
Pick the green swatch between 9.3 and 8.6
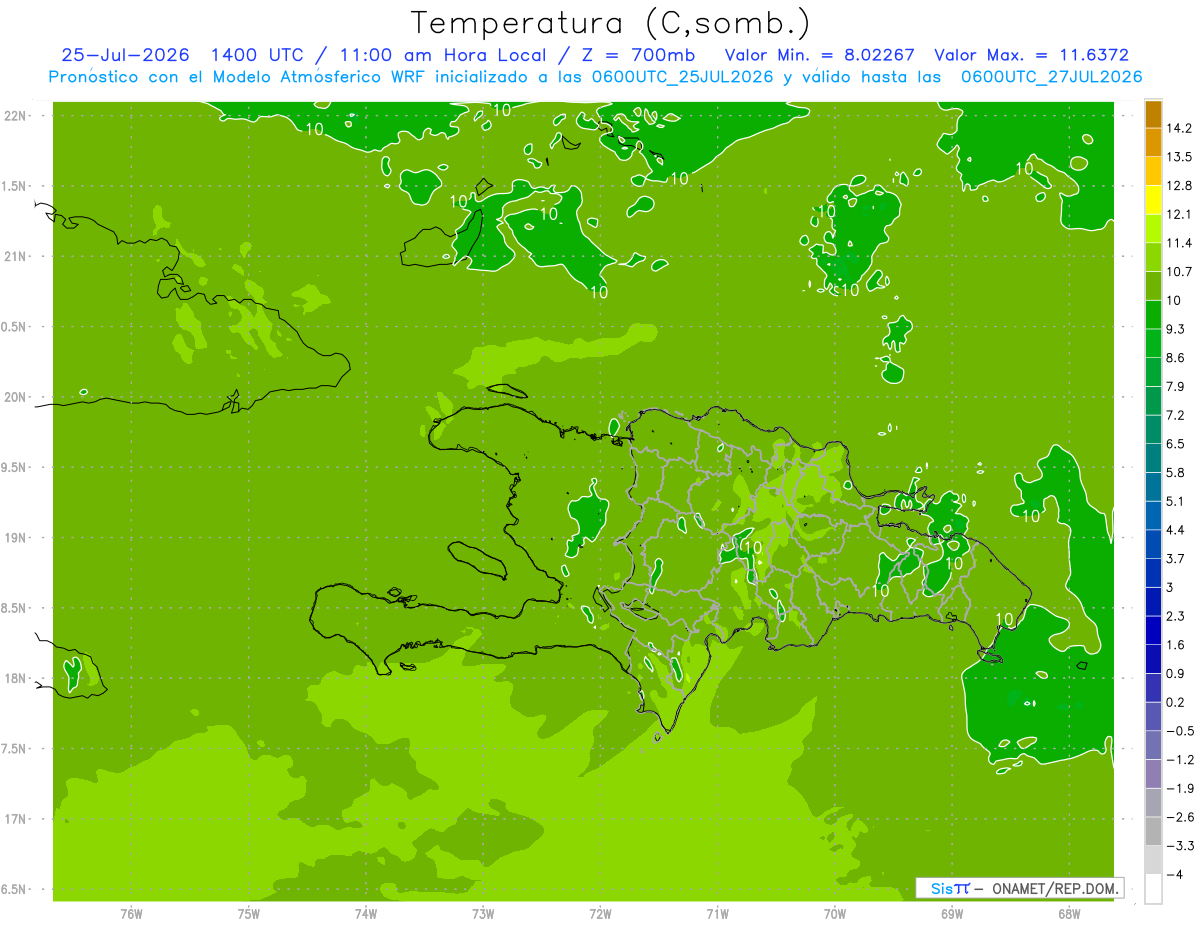pos(1153,343)
